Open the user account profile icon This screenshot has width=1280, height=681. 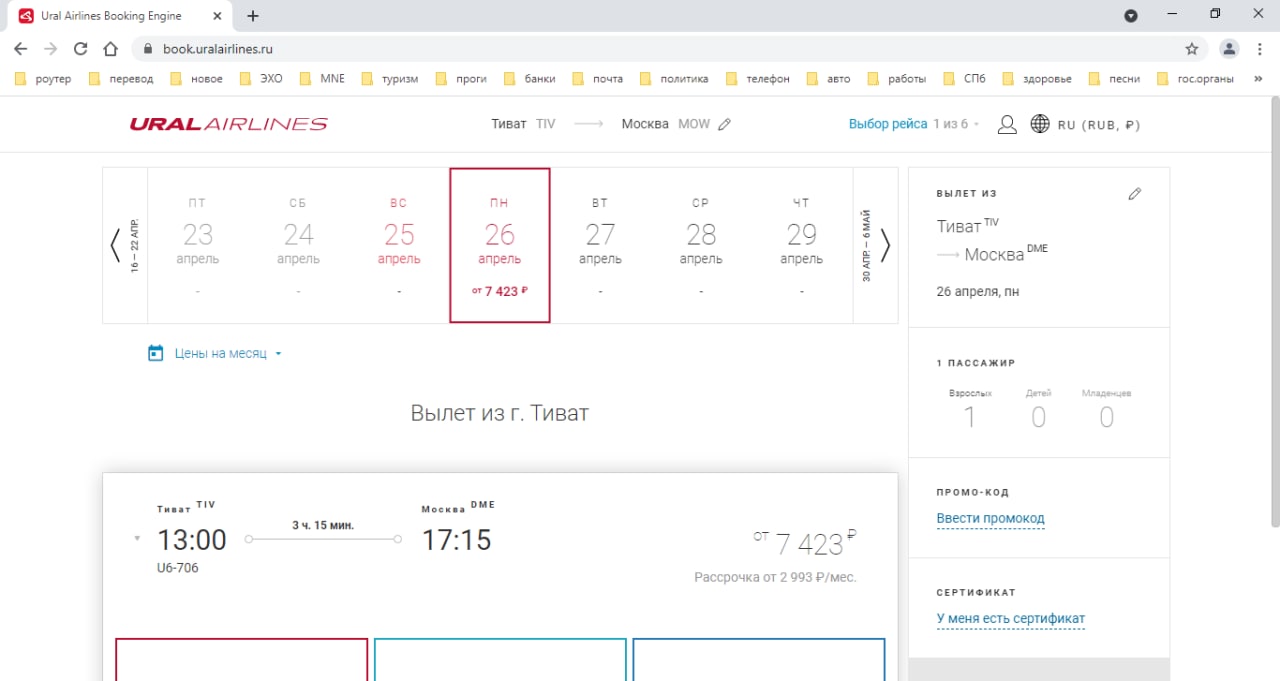coord(1008,124)
